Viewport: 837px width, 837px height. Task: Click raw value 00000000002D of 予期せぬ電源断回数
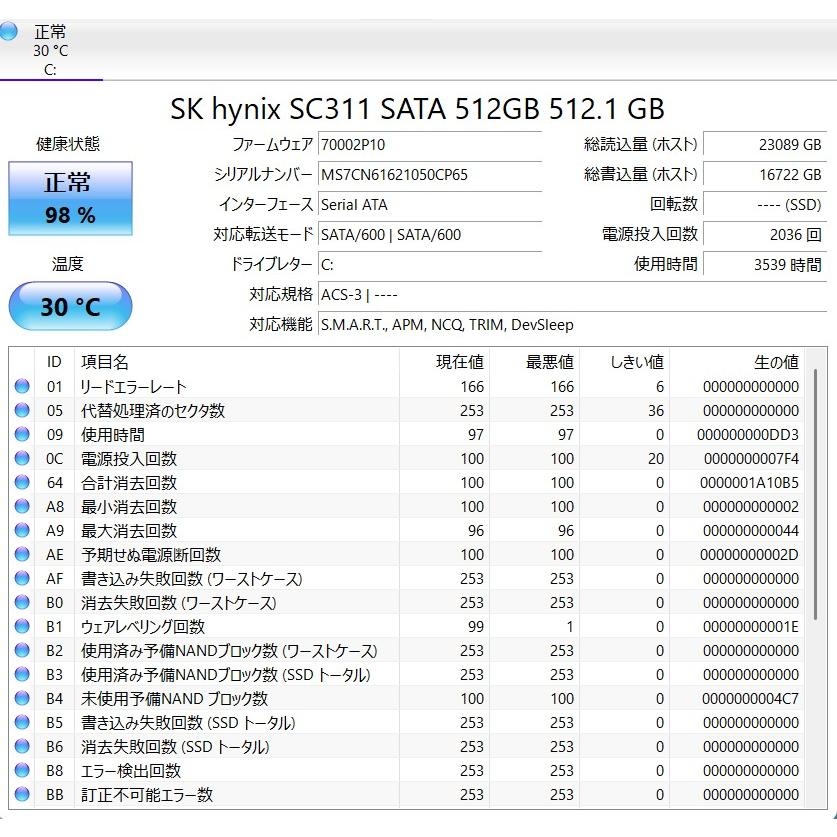pyautogui.click(x=749, y=555)
